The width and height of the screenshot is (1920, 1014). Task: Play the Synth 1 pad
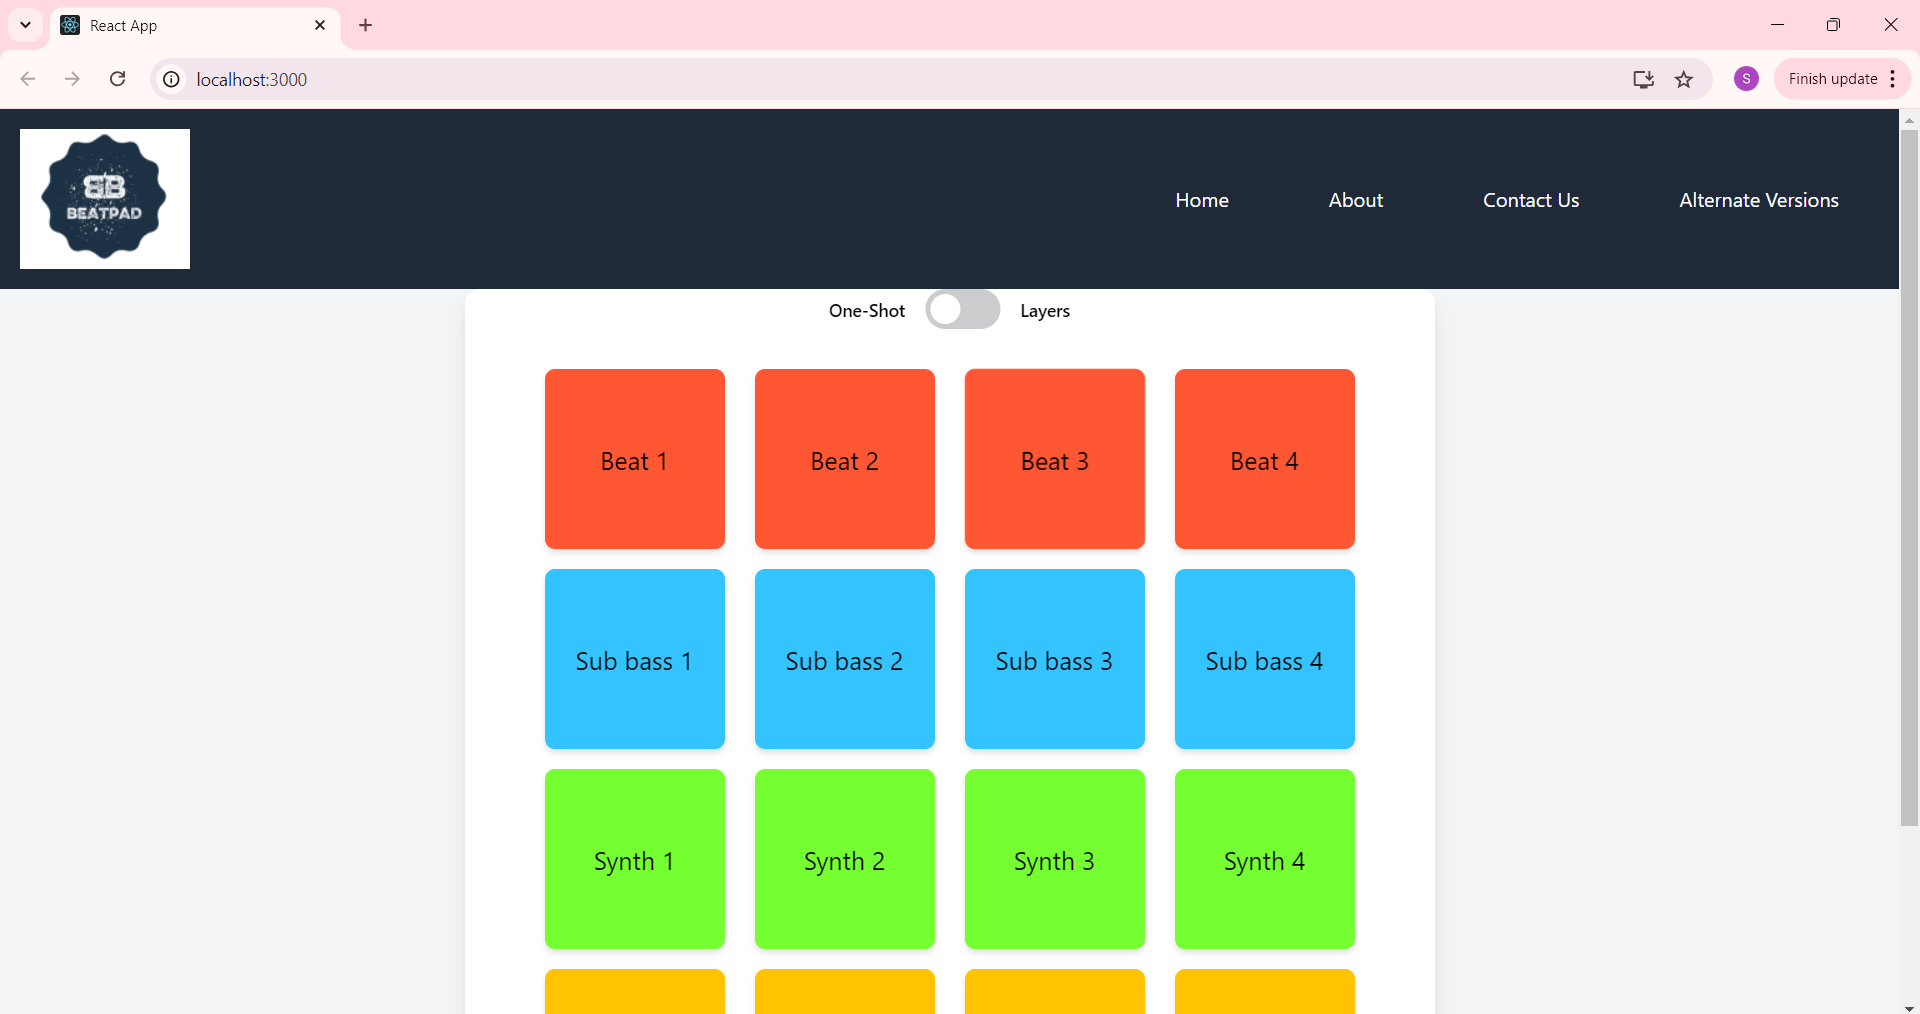635,859
